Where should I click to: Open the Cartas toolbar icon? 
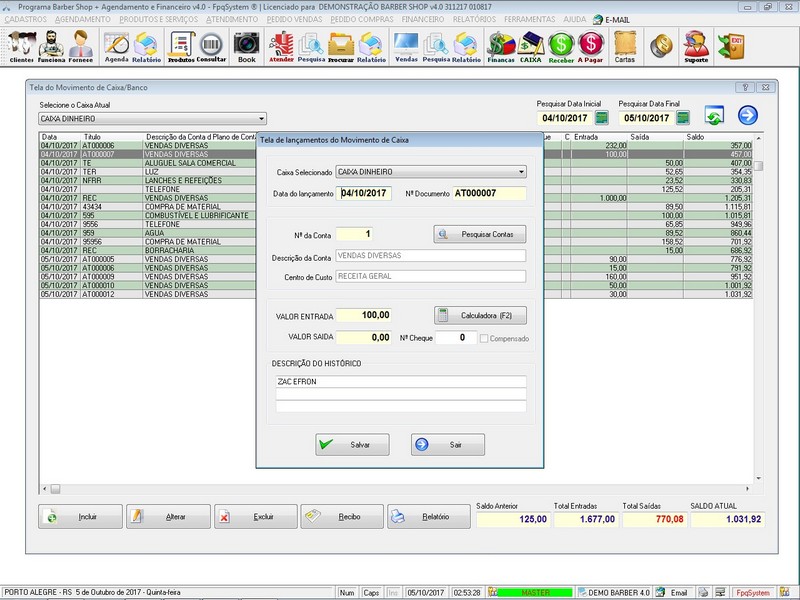[x=625, y=46]
